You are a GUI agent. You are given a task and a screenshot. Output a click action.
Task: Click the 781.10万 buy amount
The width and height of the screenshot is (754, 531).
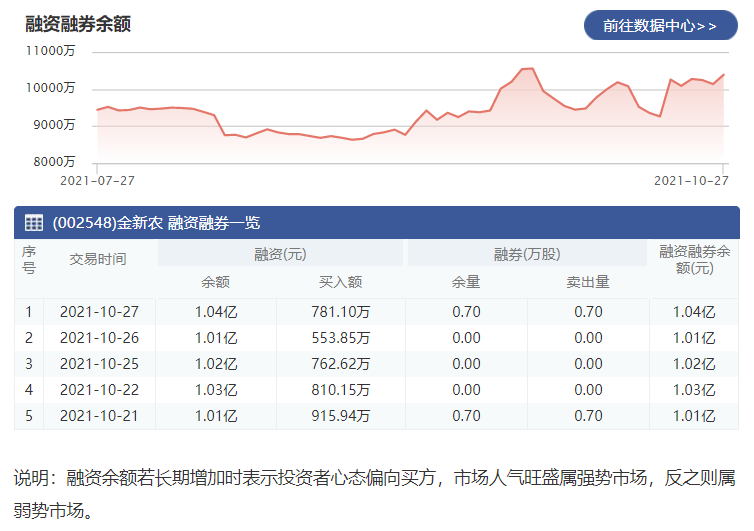click(x=340, y=312)
